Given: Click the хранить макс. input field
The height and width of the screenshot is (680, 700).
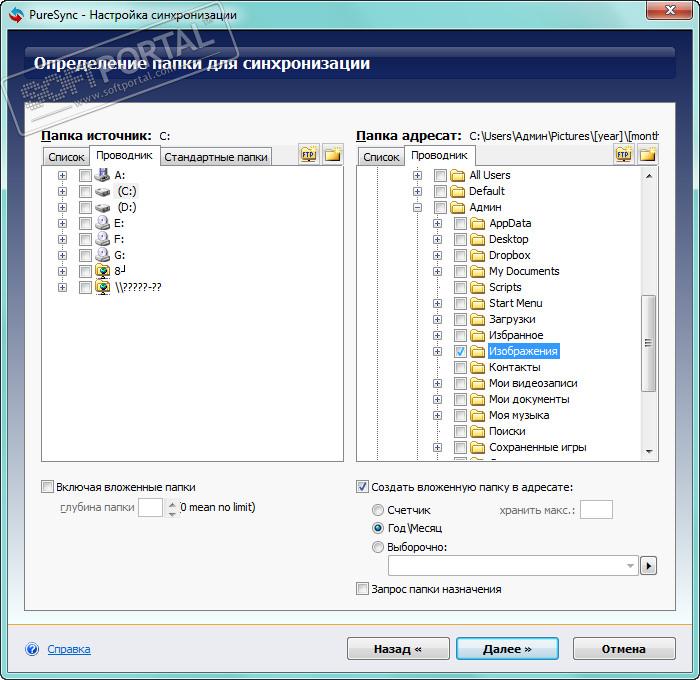Looking at the screenshot, I should coord(596,509).
